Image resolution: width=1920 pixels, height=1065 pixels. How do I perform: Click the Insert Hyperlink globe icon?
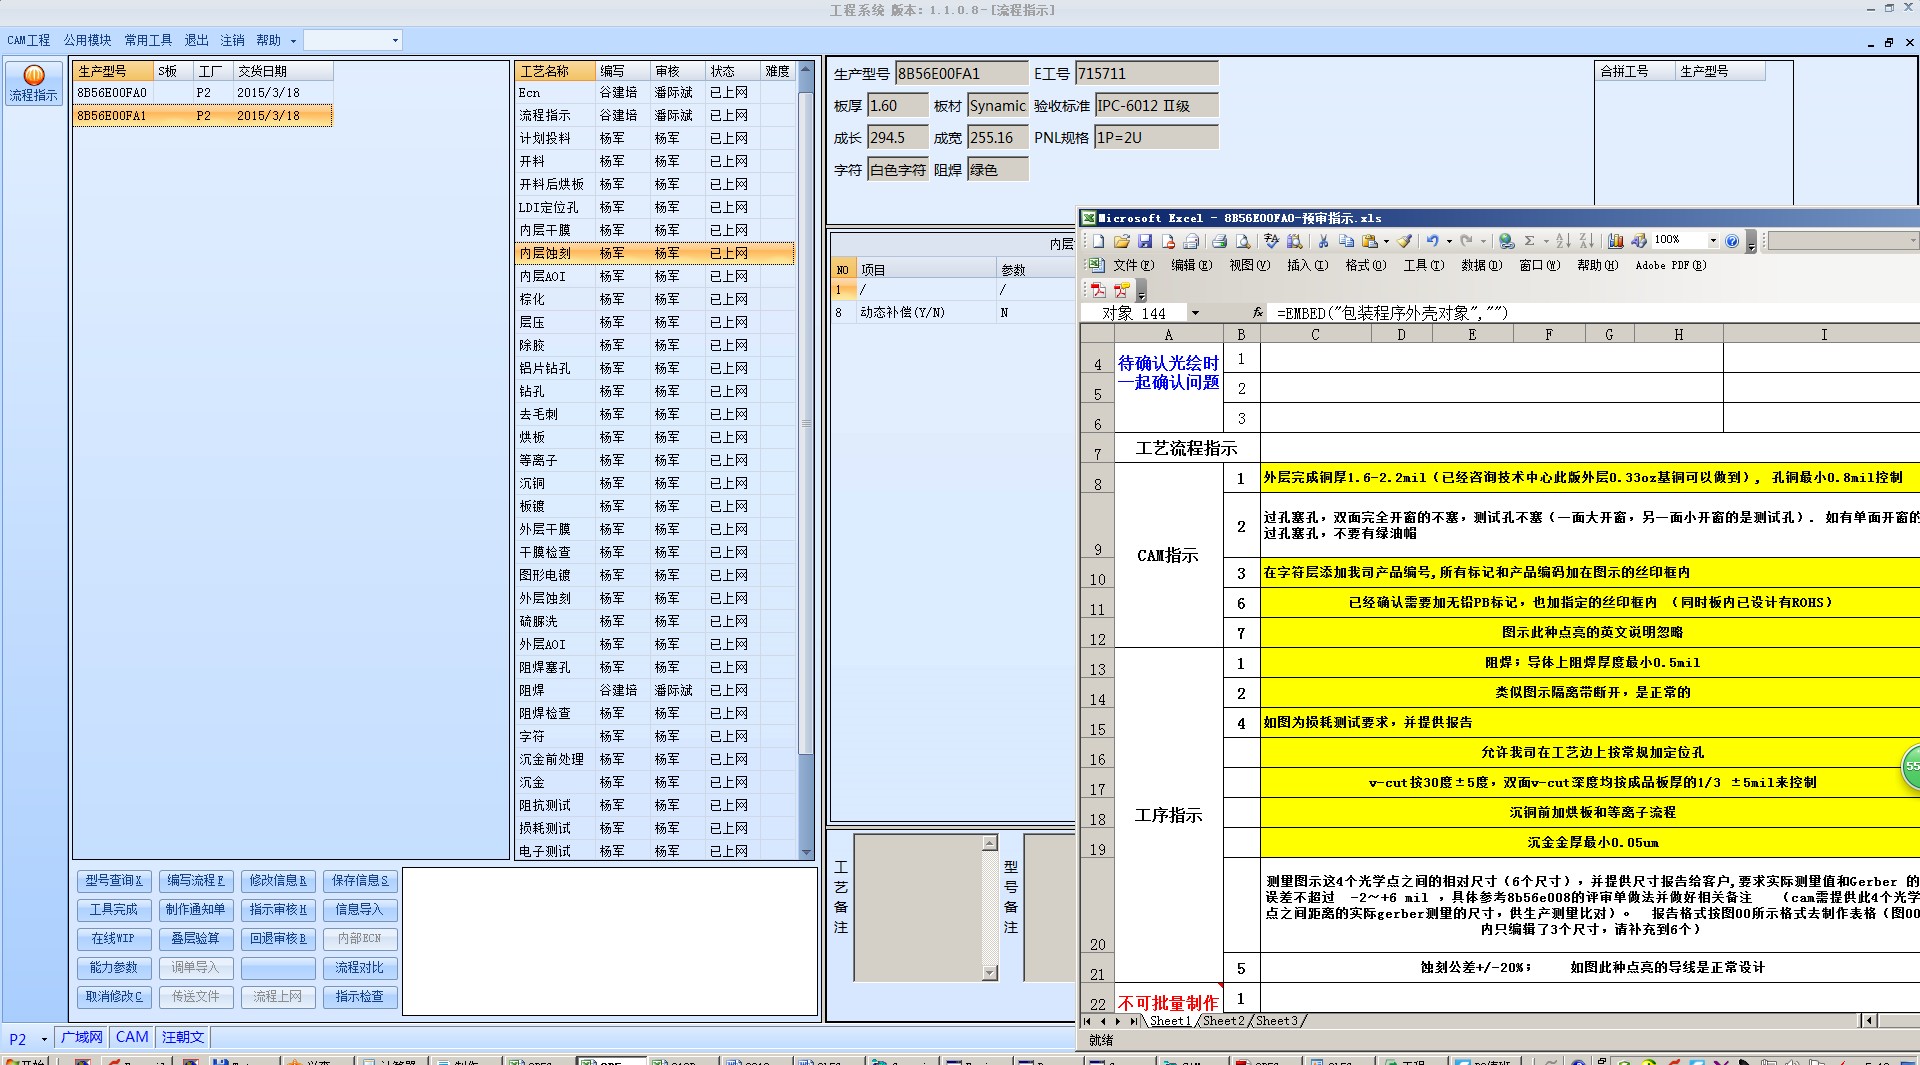[x=1506, y=241]
